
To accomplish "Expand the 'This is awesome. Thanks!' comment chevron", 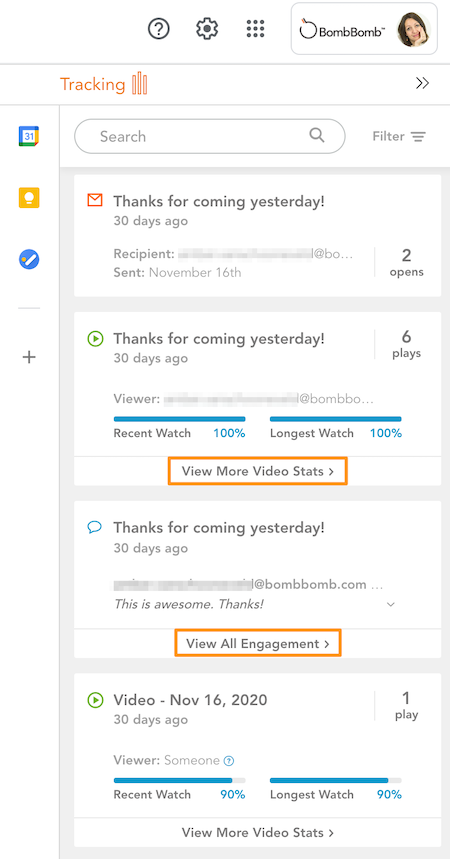I will [391, 604].
